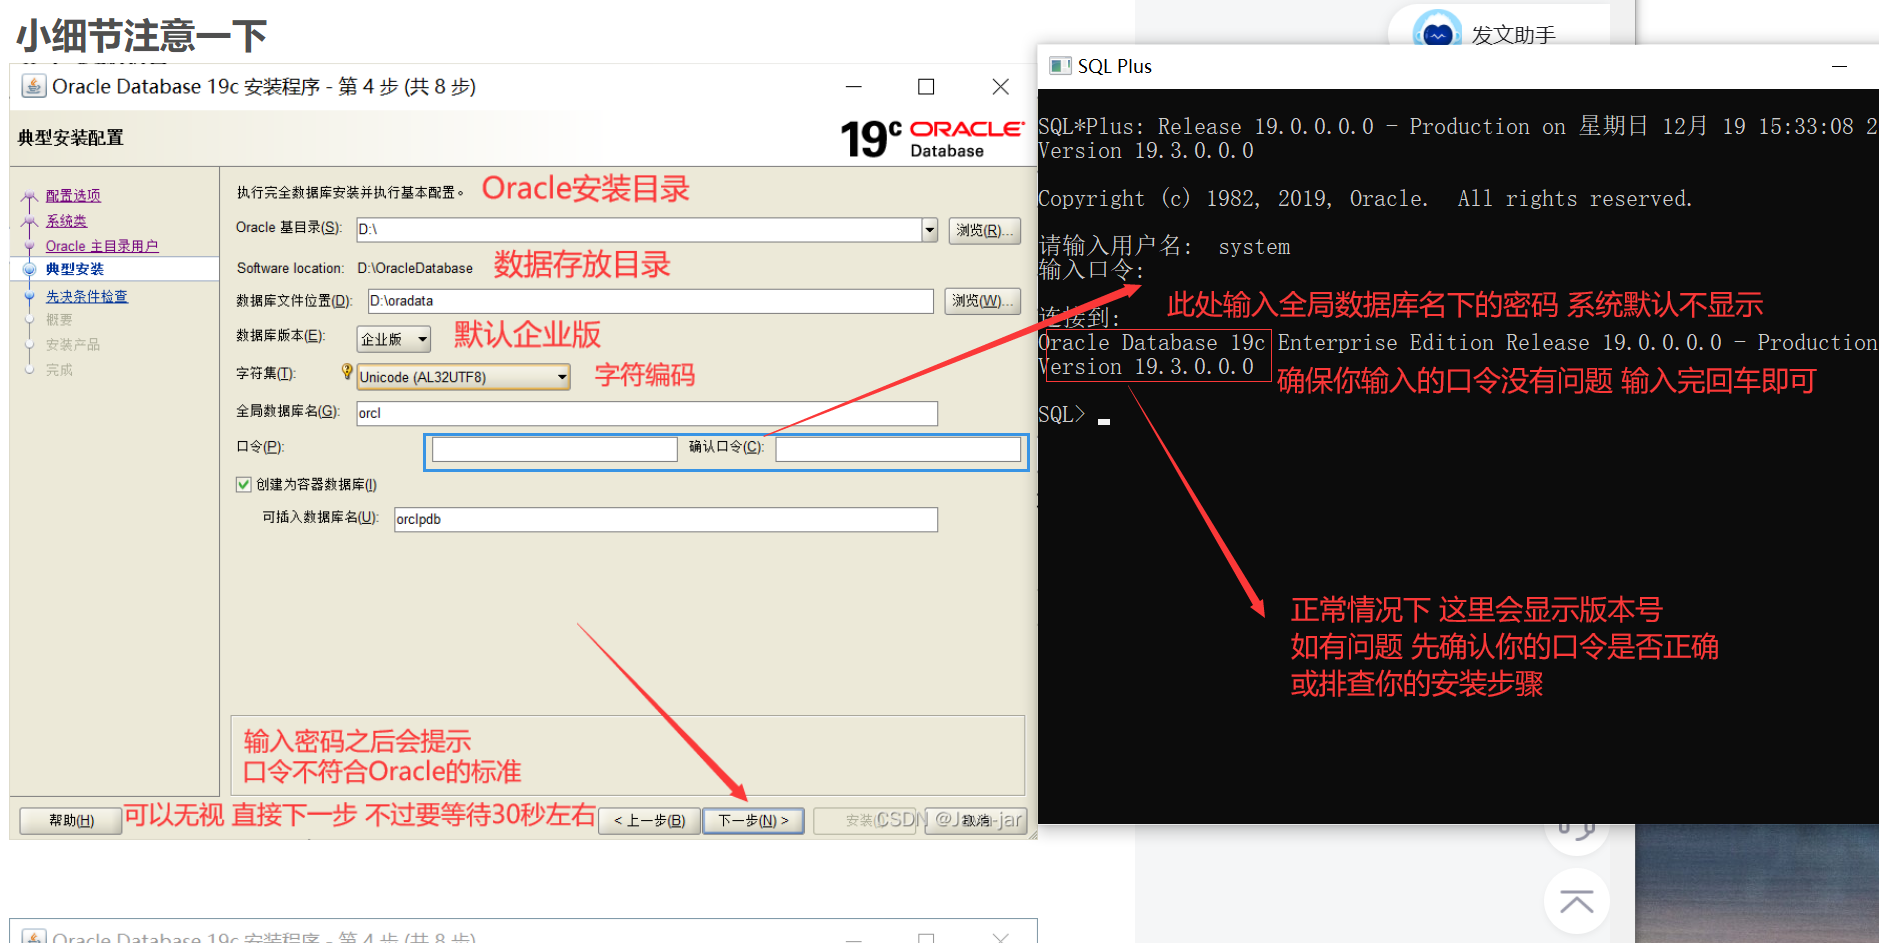Screen dimensions: 1879x943
Task: Select 先决条件检查 in sidebar steps
Action: coord(89,295)
